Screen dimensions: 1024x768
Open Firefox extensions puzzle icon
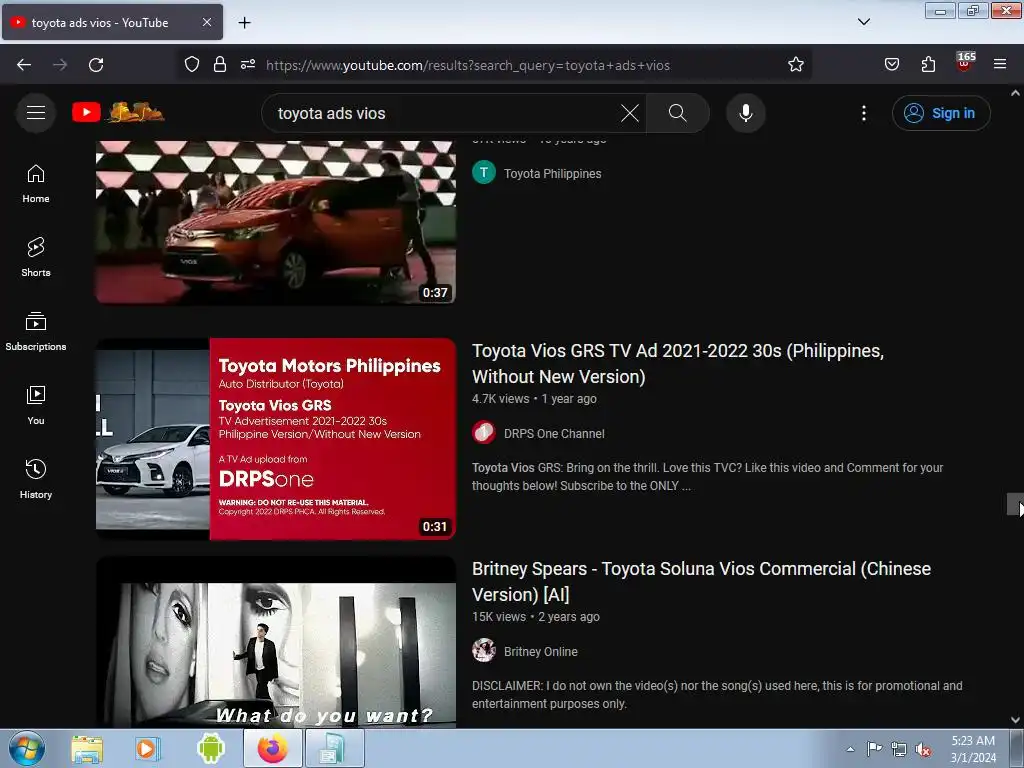[x=928, y=65]
